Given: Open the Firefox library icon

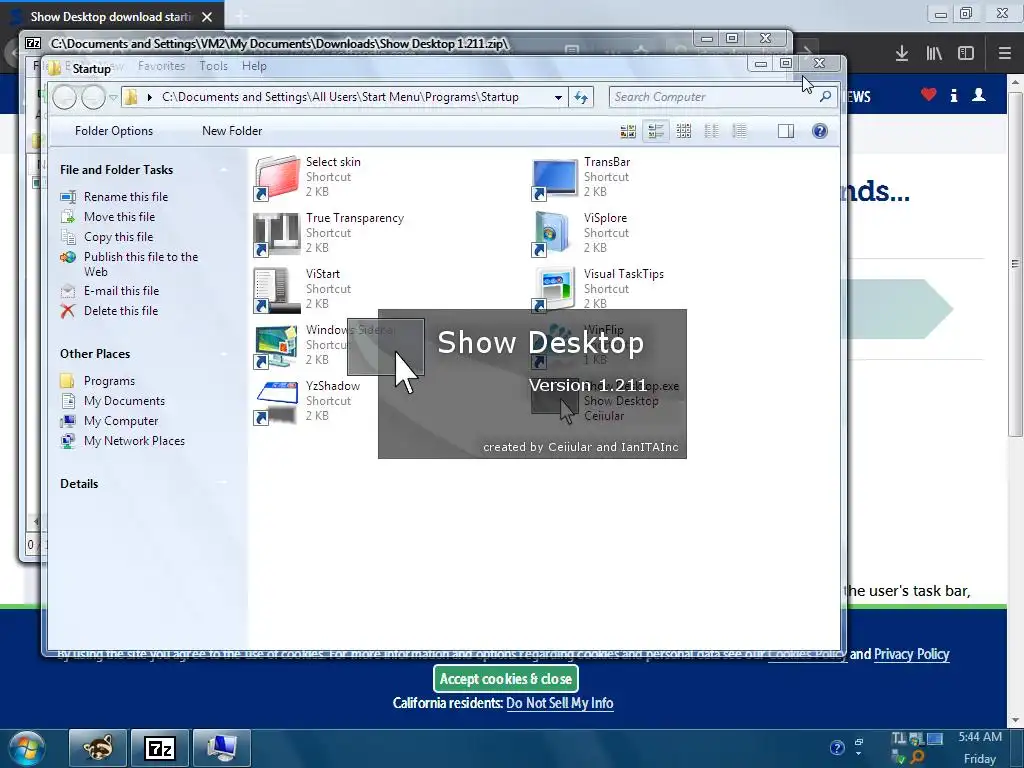Looking at the screenshot, I should point(934,54).
